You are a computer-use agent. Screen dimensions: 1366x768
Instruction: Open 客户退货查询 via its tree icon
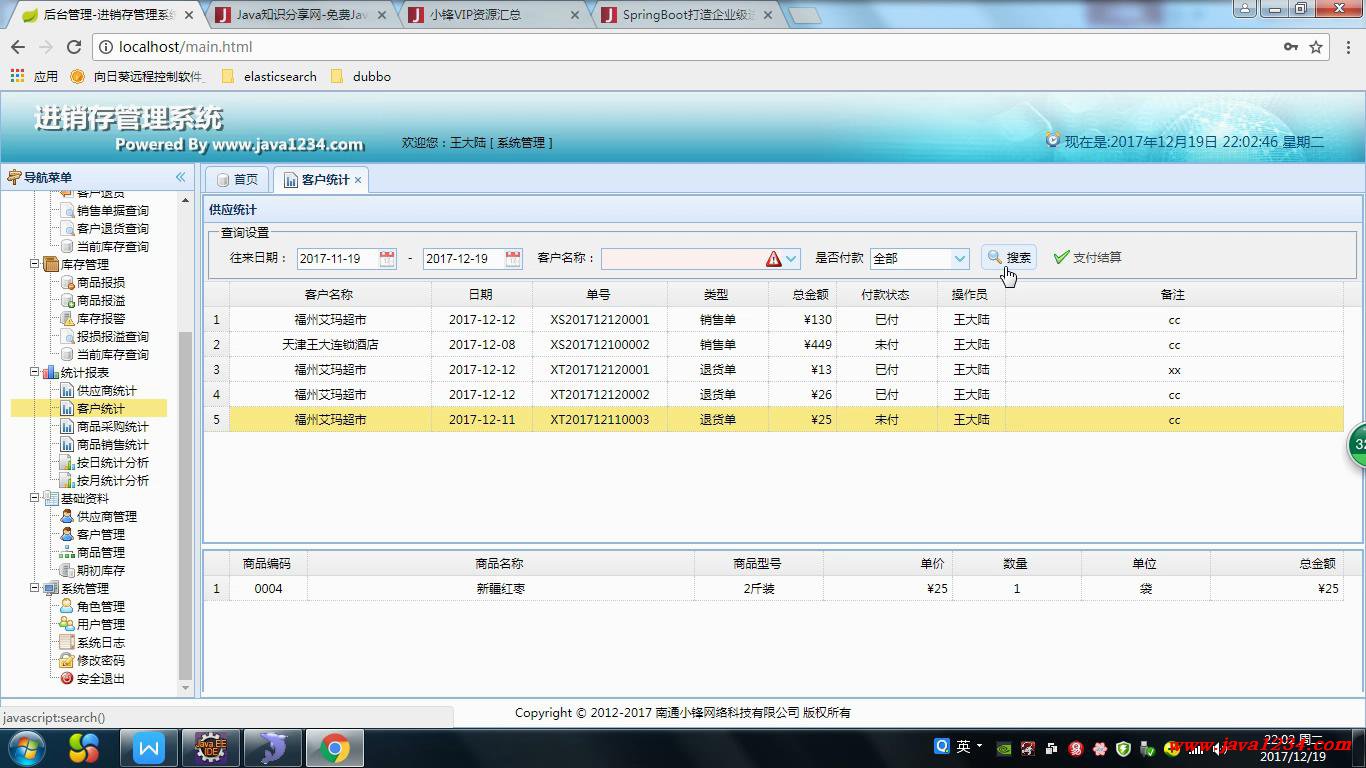67,229
